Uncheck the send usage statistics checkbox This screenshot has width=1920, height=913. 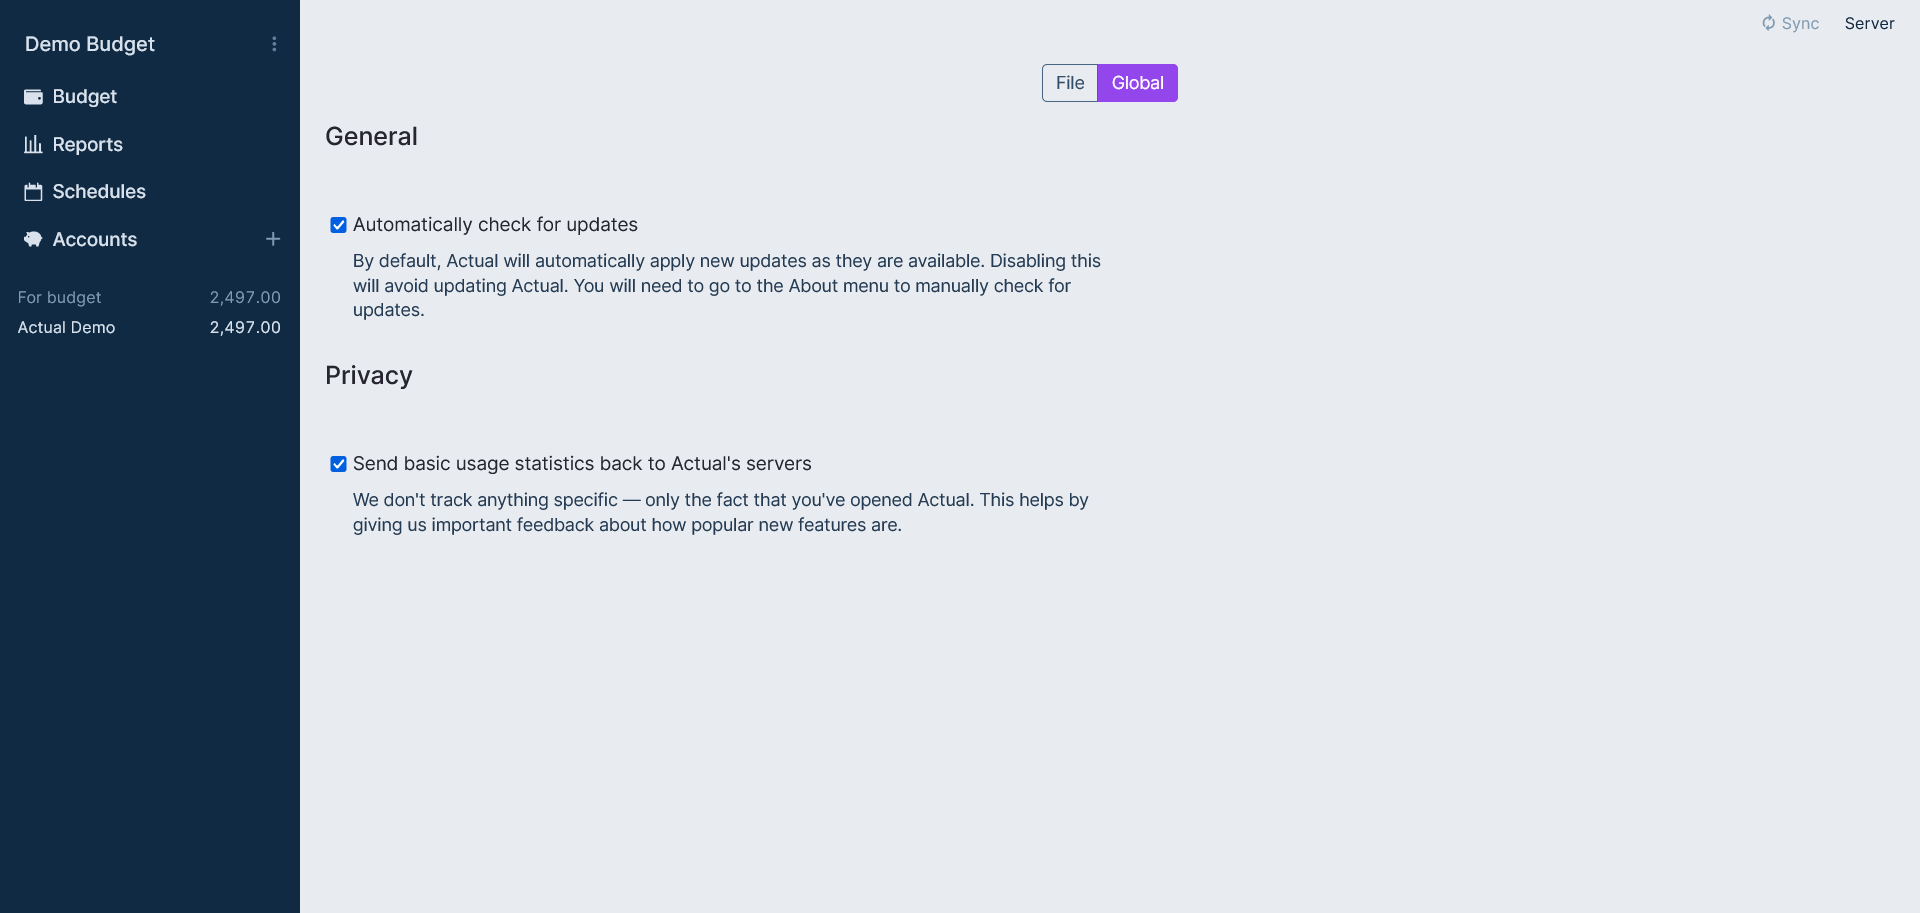point(339,464)
